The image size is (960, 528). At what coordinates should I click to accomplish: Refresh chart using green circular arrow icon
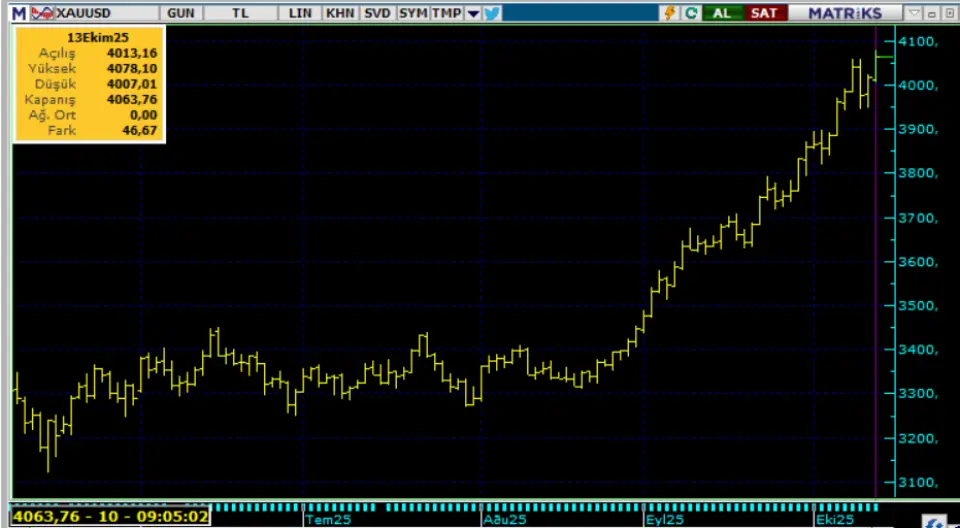point(690,13)
